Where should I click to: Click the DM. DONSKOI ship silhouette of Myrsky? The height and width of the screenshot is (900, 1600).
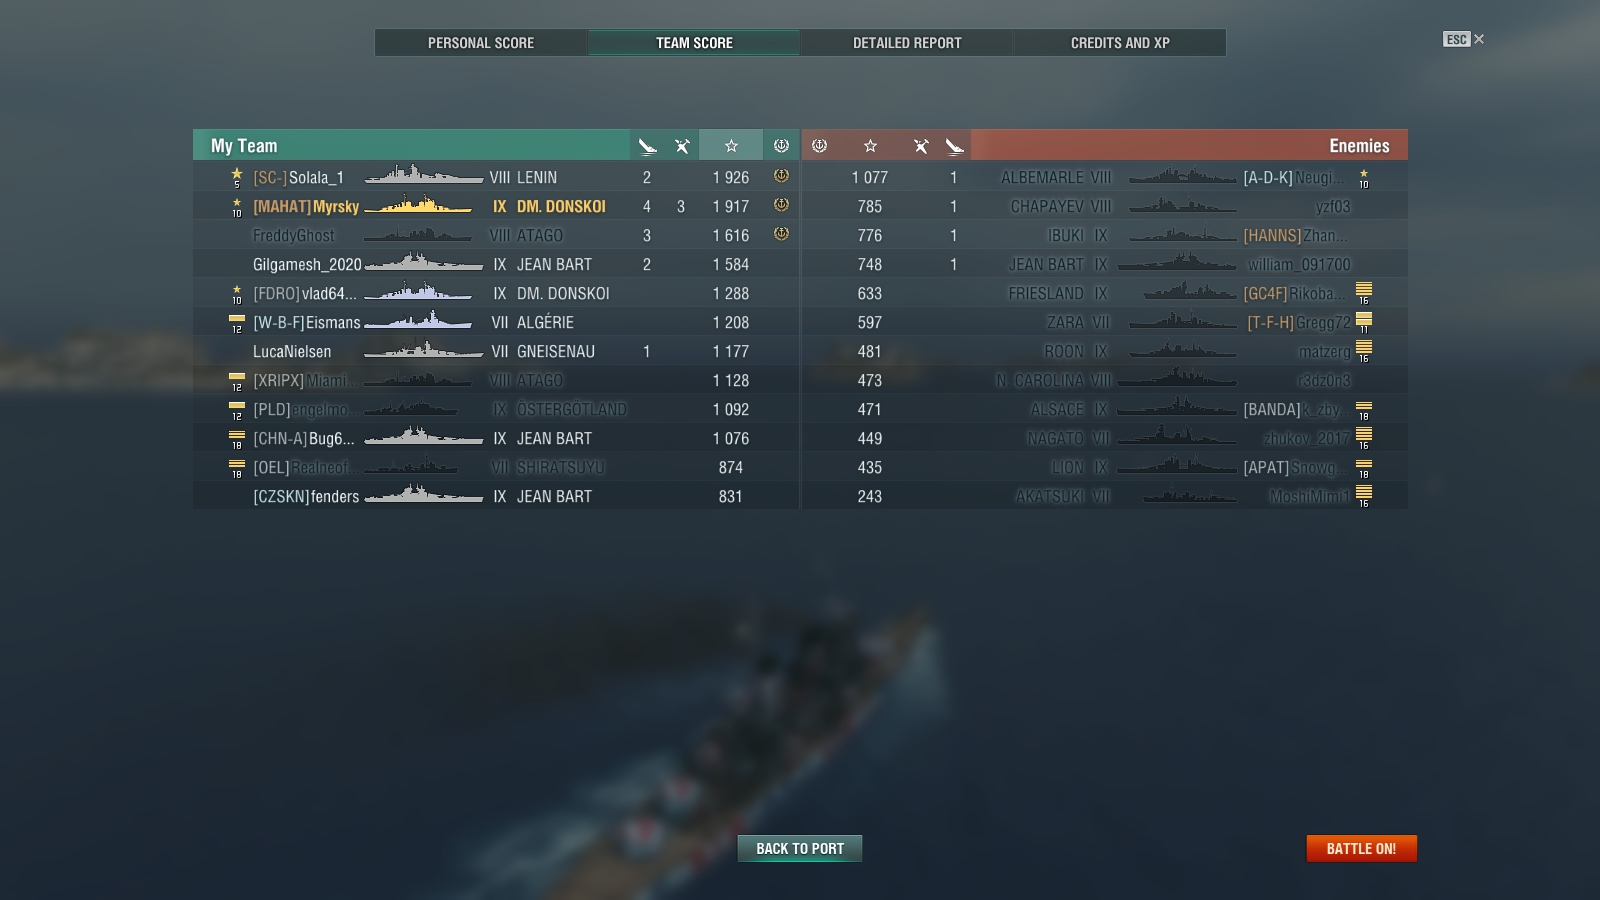pyautogui.click(x=418, y=206)
